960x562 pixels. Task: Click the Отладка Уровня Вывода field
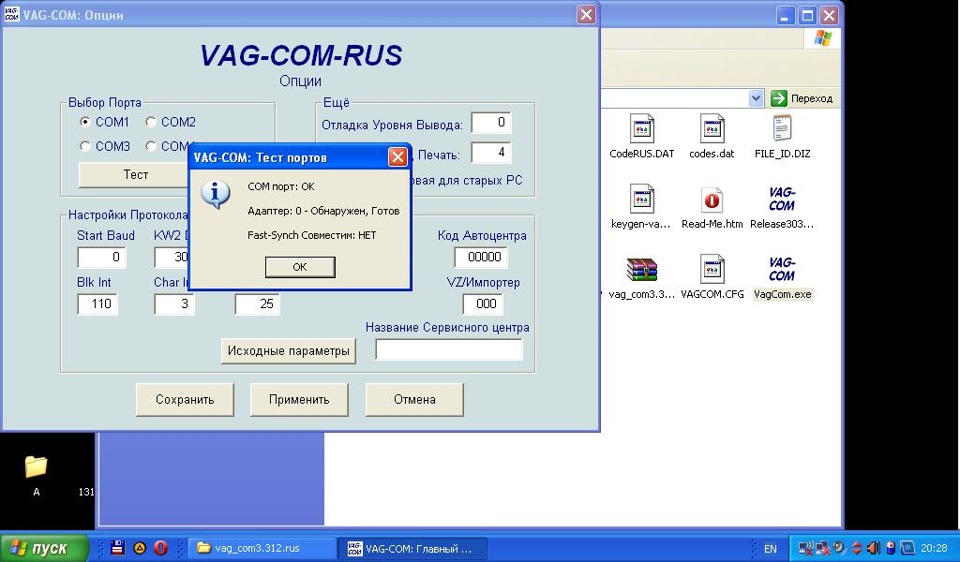click(491, 122)
